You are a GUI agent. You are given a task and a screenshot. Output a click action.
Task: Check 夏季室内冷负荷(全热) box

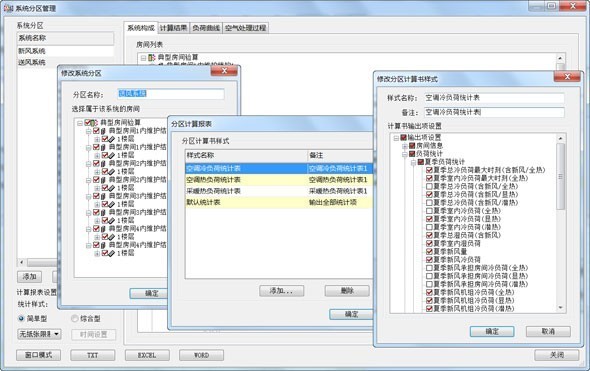click(429, 211)
